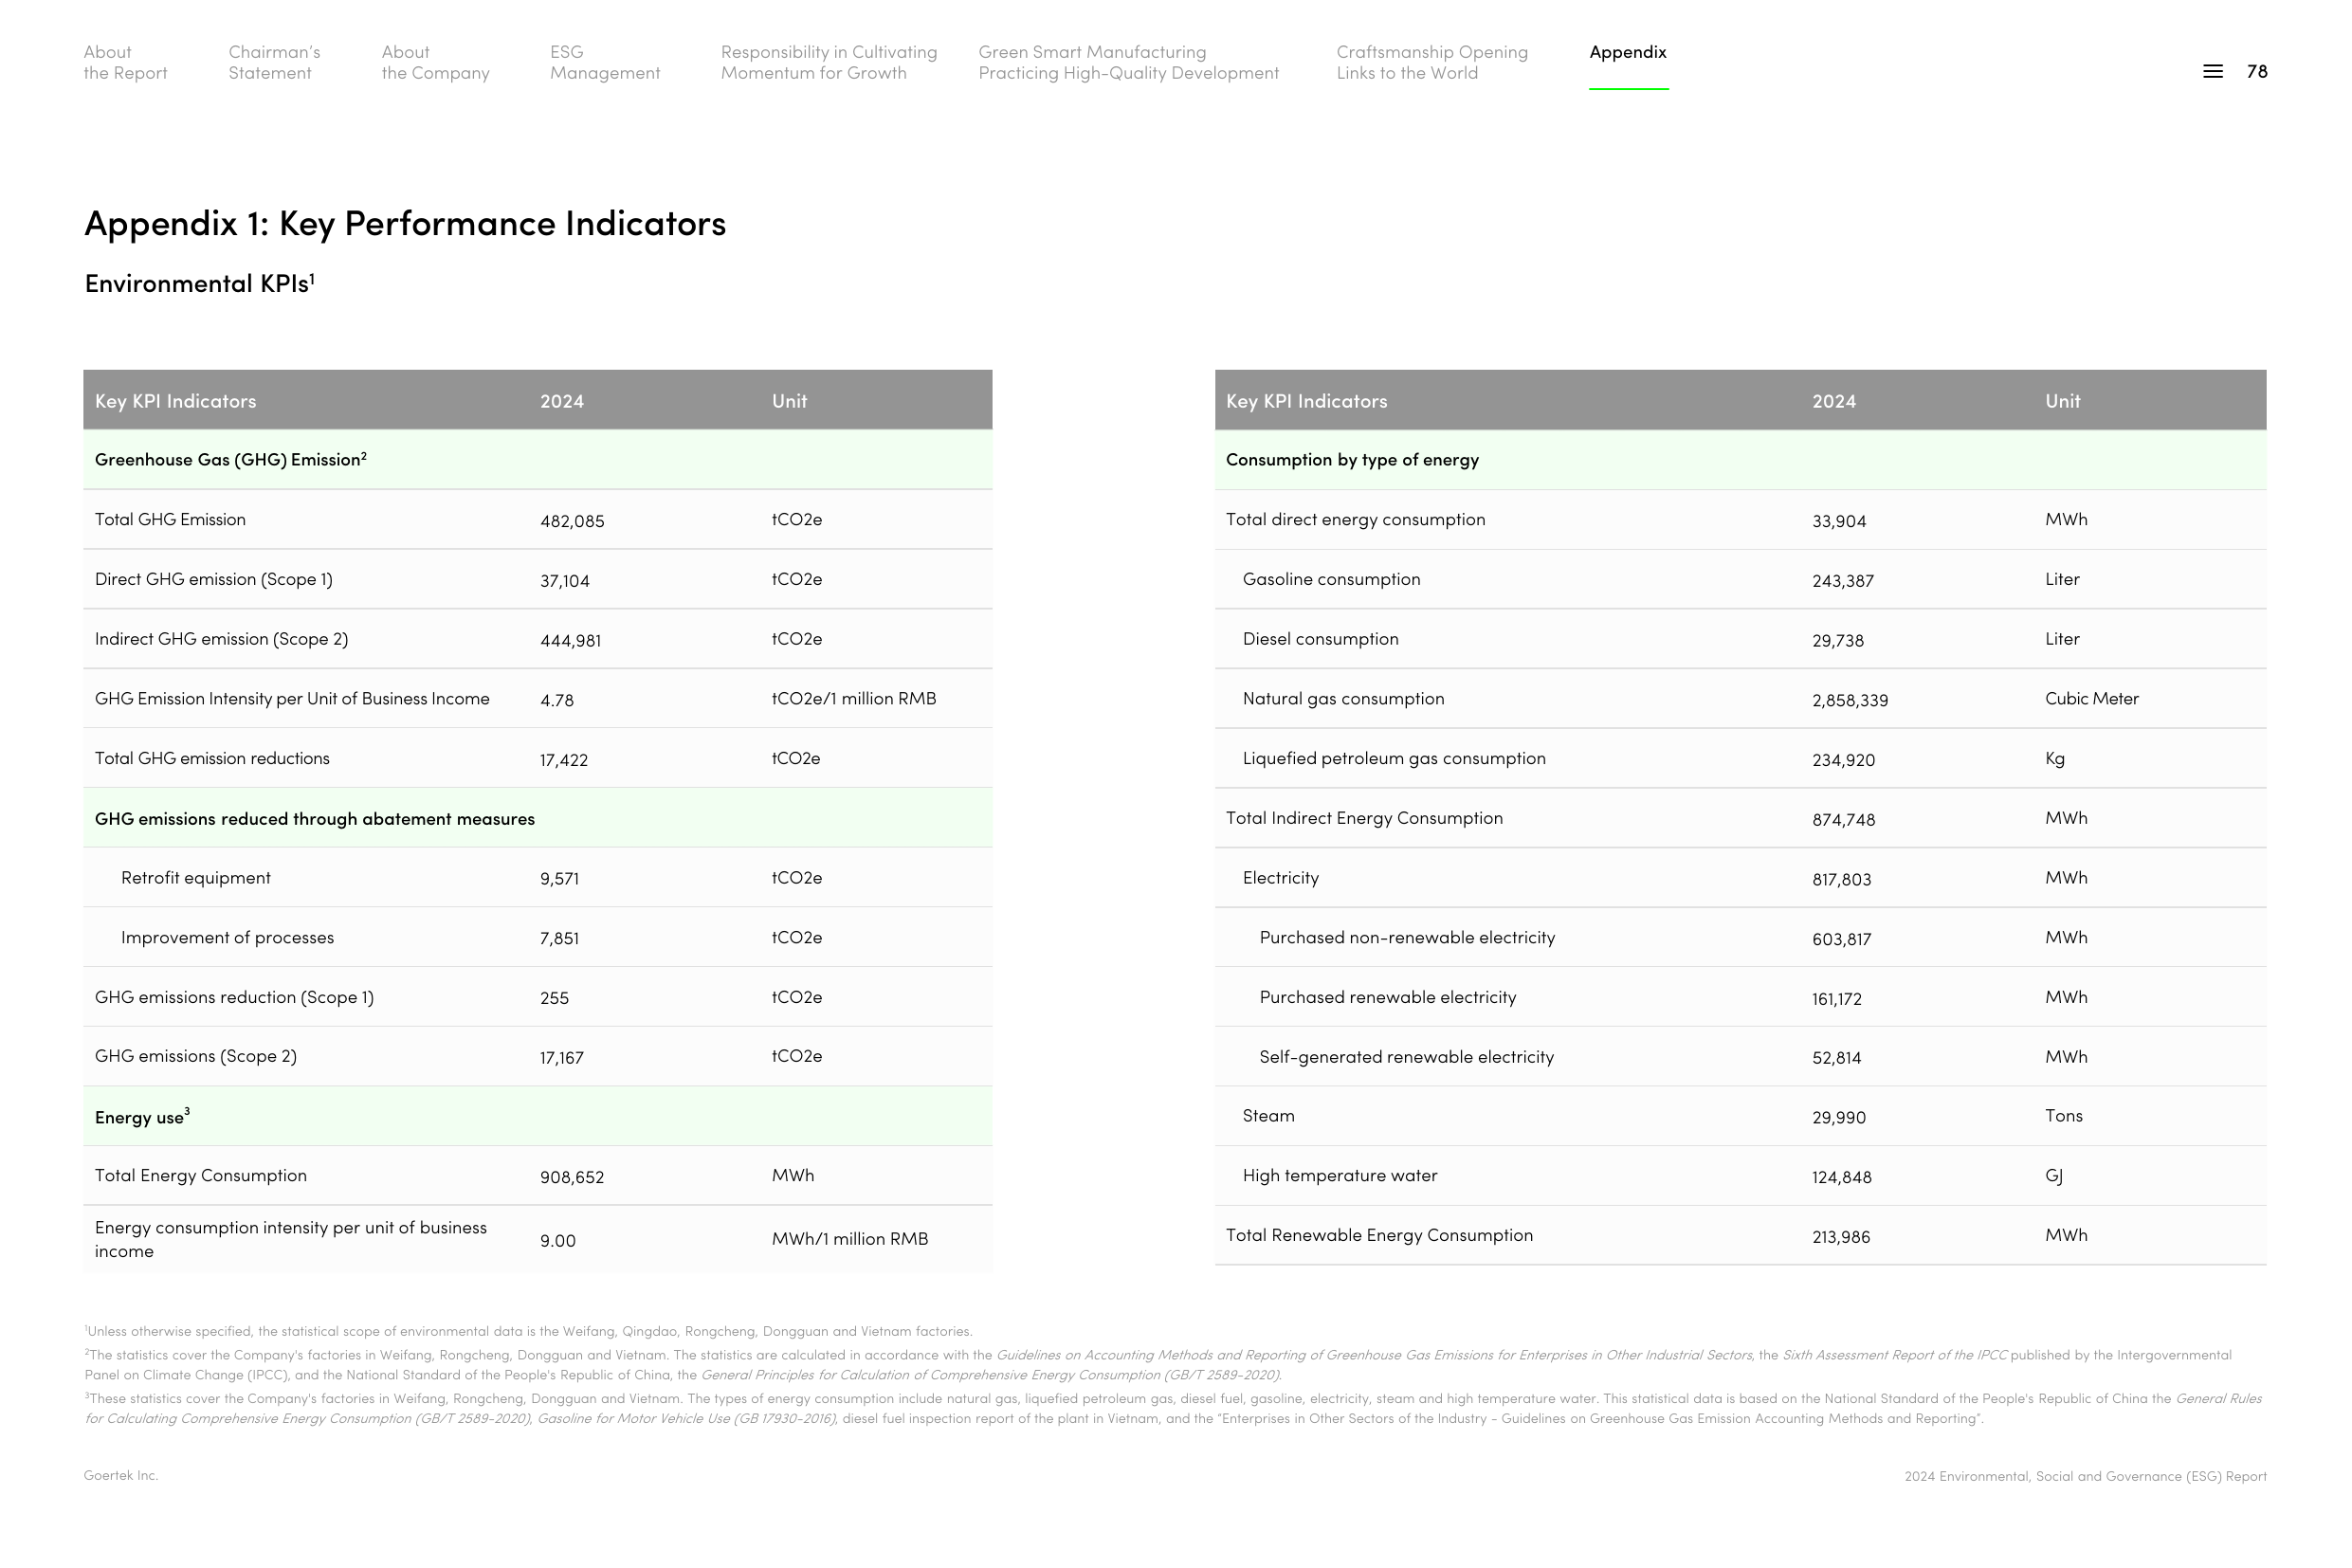This screenshot has width=2352, height=1568.
Task: Click Improvement of processes row
Action: pos(537,937)
